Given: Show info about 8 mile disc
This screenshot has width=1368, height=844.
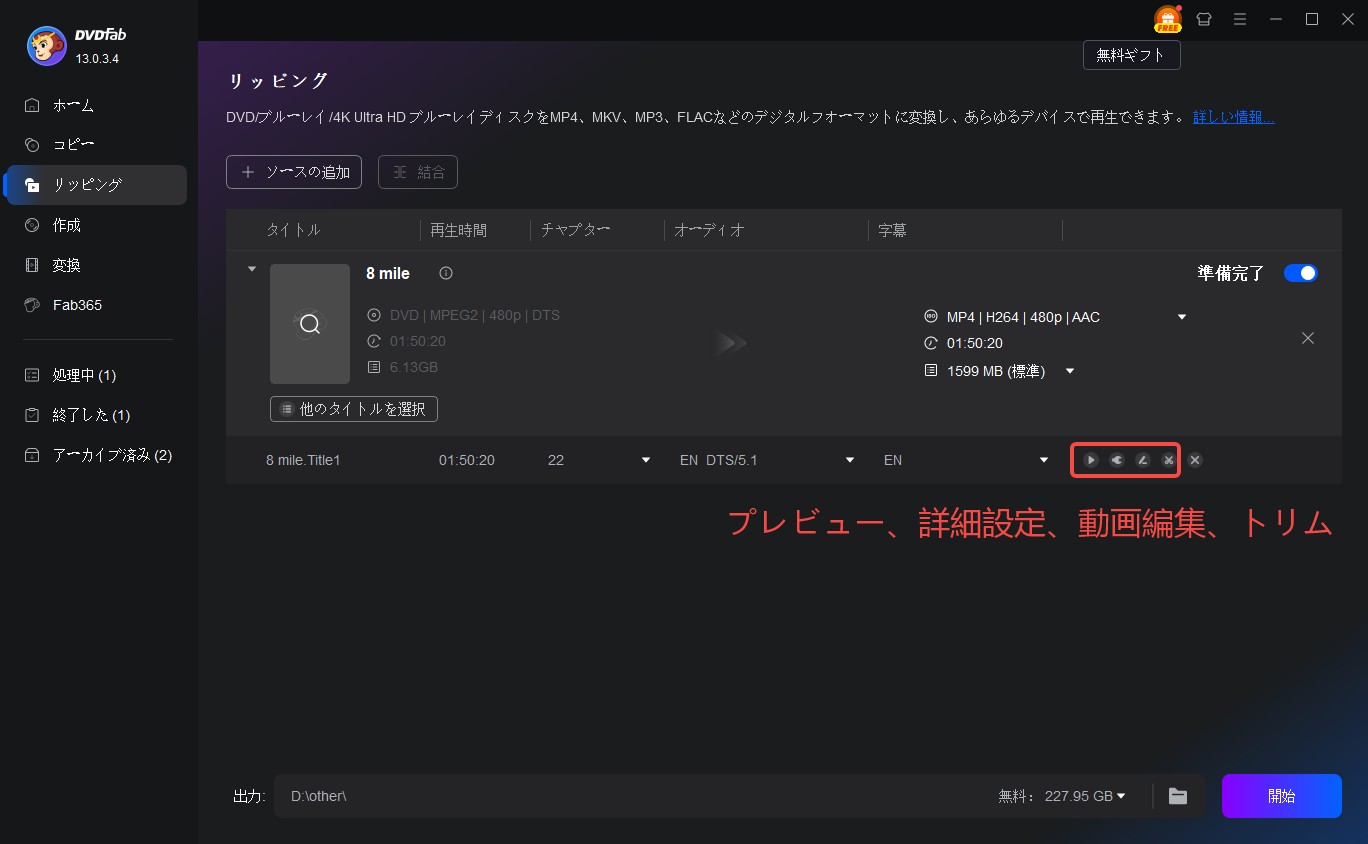Looking at the screenshot, I should (x=446, y=273).
